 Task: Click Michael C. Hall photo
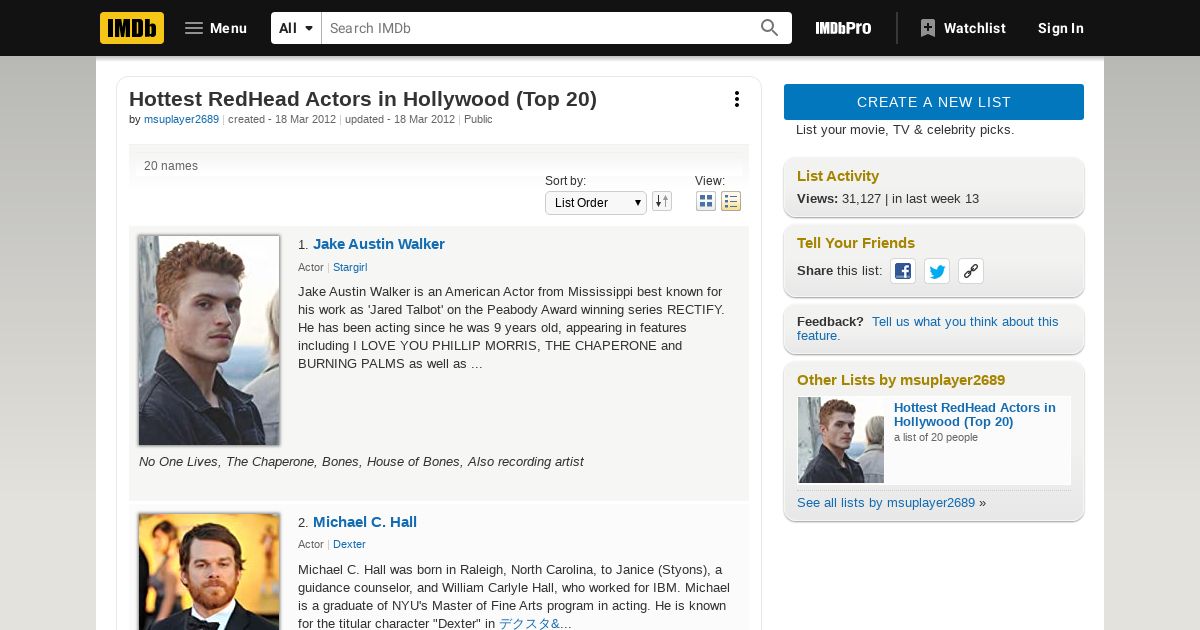coord(209,572)
